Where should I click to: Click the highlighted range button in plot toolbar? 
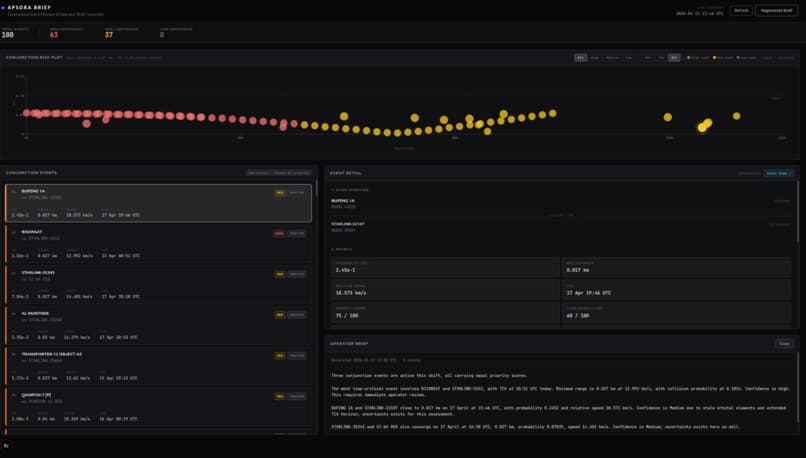click(x=674, y=58)
